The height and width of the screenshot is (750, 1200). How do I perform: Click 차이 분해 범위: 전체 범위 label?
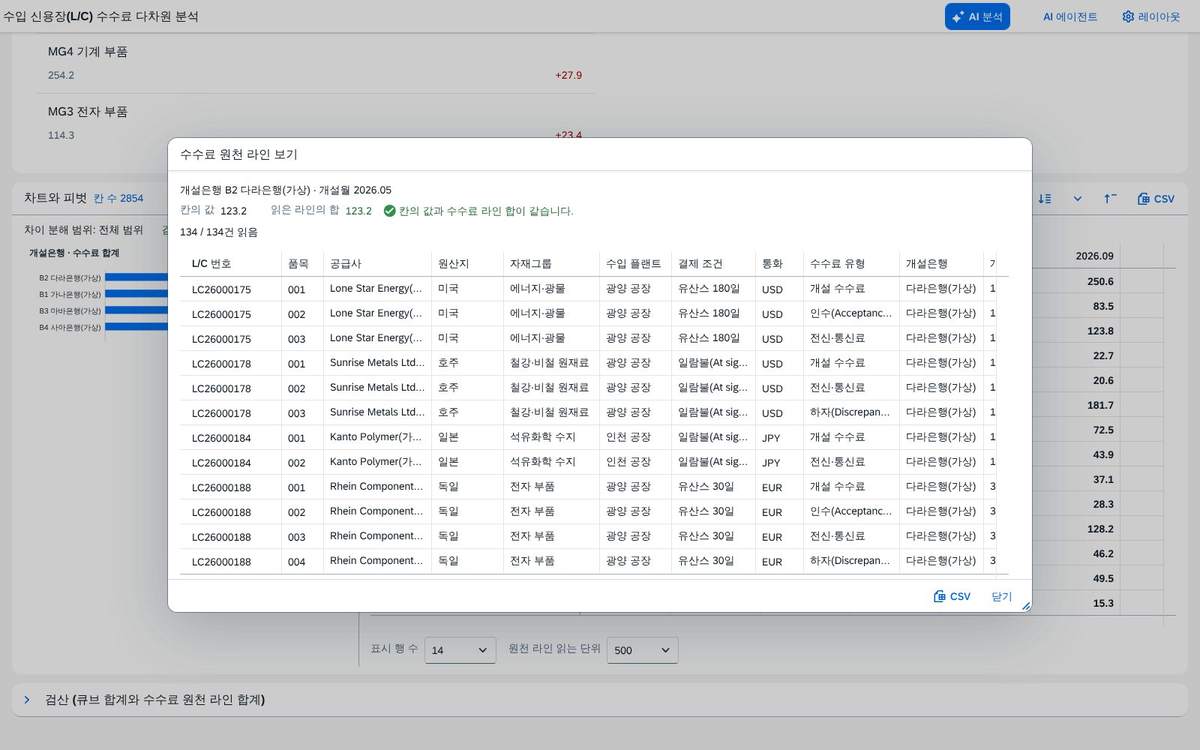click(84, 230)
